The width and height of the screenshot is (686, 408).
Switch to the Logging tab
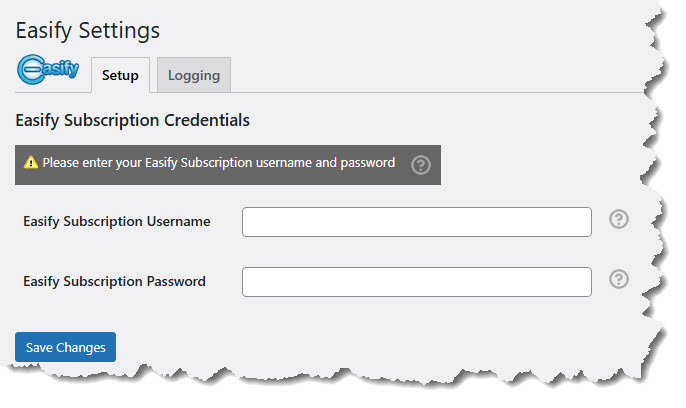(x=194, y=76)
